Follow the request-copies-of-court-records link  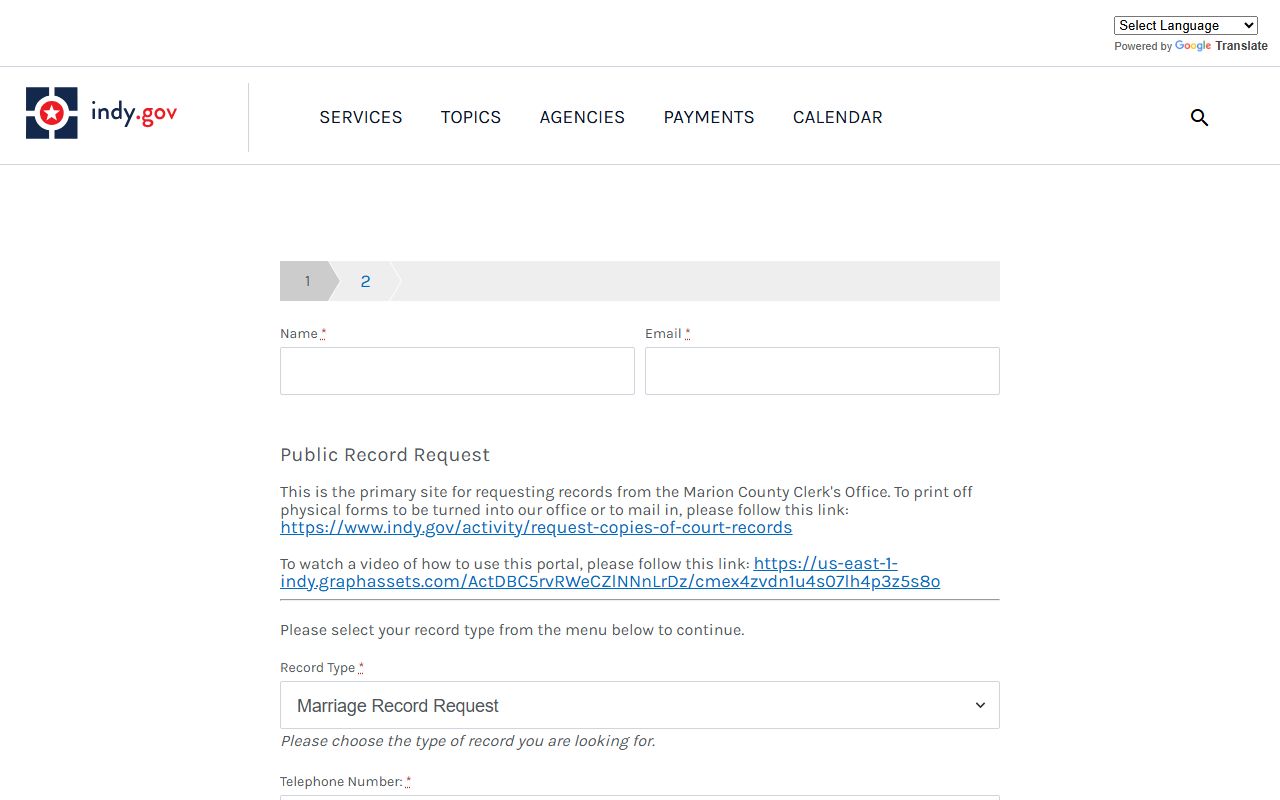(x=536, y=527)
